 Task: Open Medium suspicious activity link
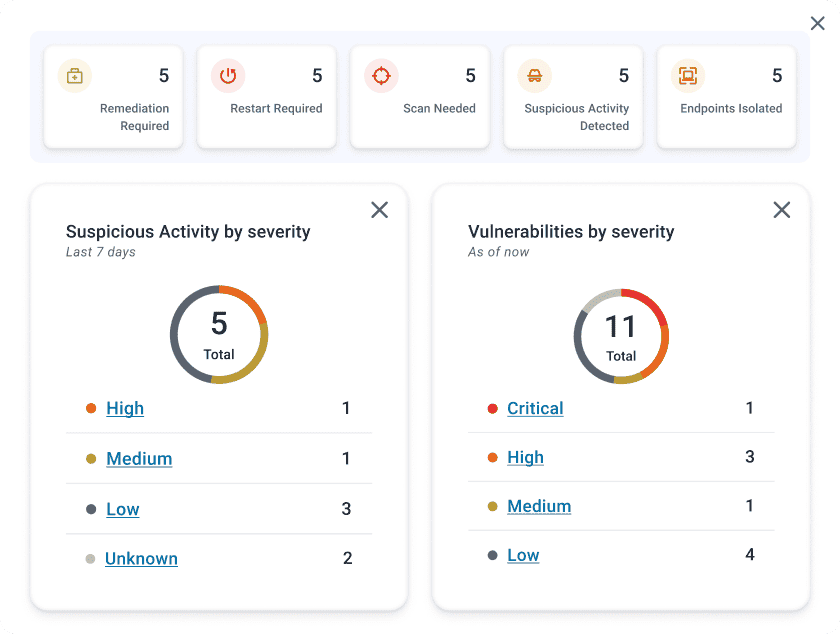tap(139, 459)
